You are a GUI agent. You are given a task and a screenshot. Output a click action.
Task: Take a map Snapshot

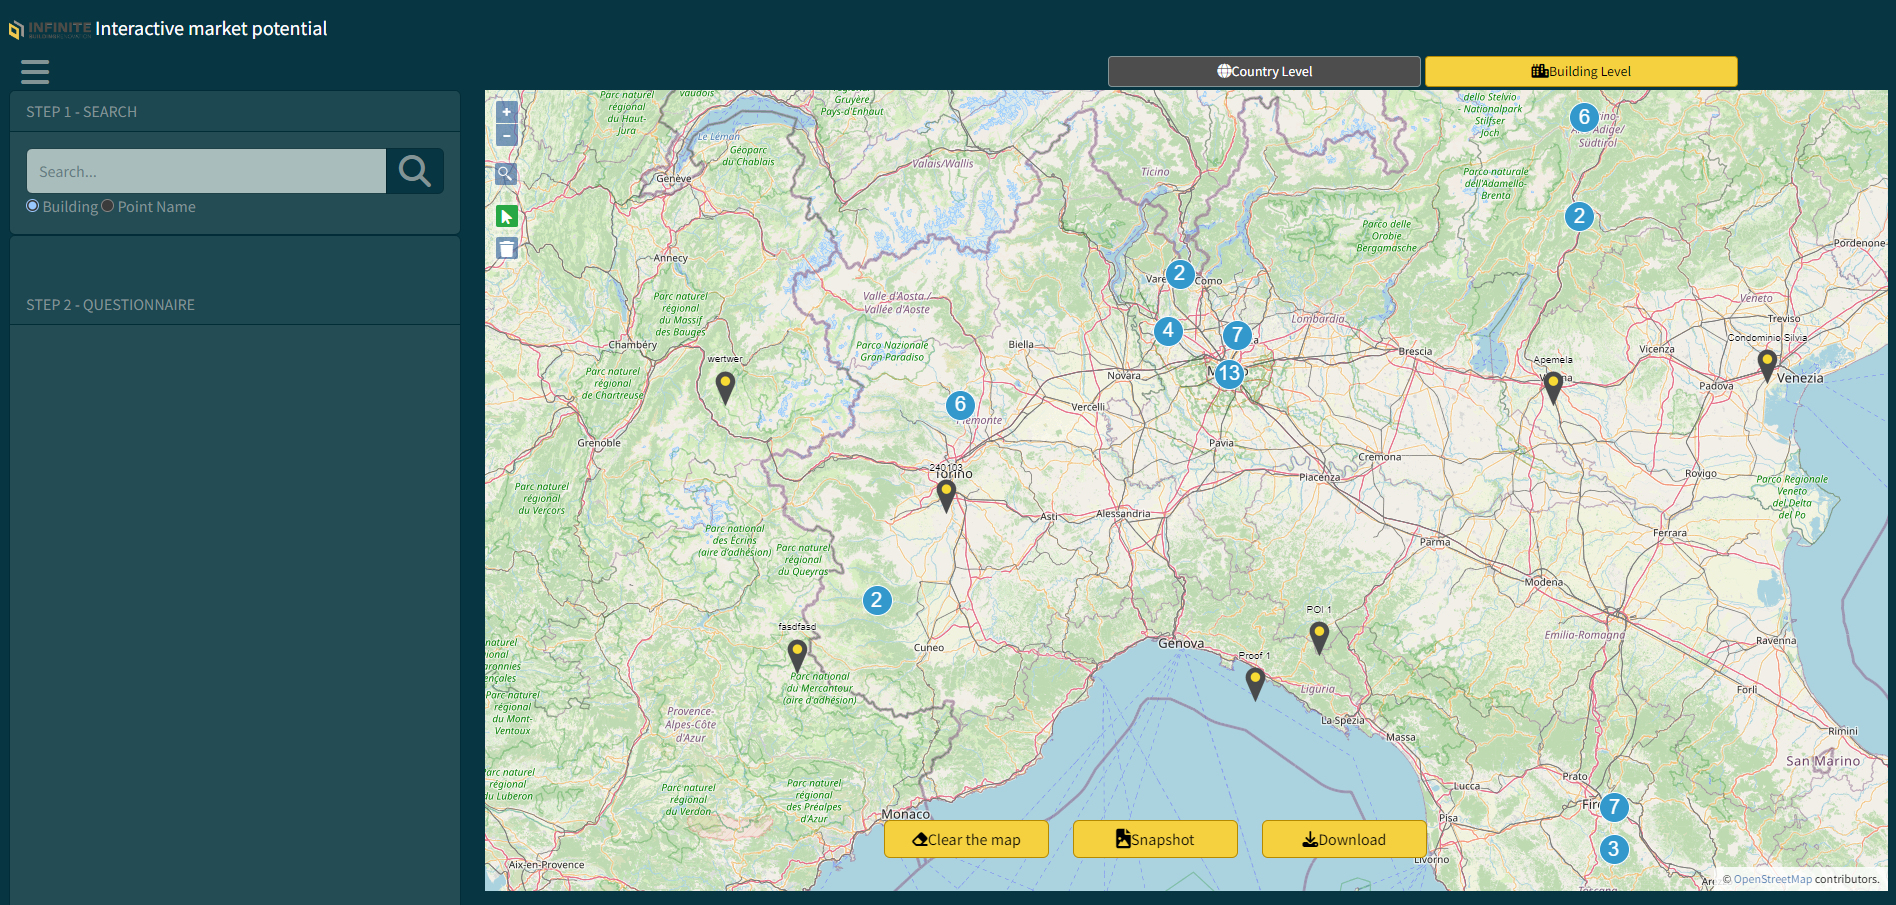coord(1155,839)
